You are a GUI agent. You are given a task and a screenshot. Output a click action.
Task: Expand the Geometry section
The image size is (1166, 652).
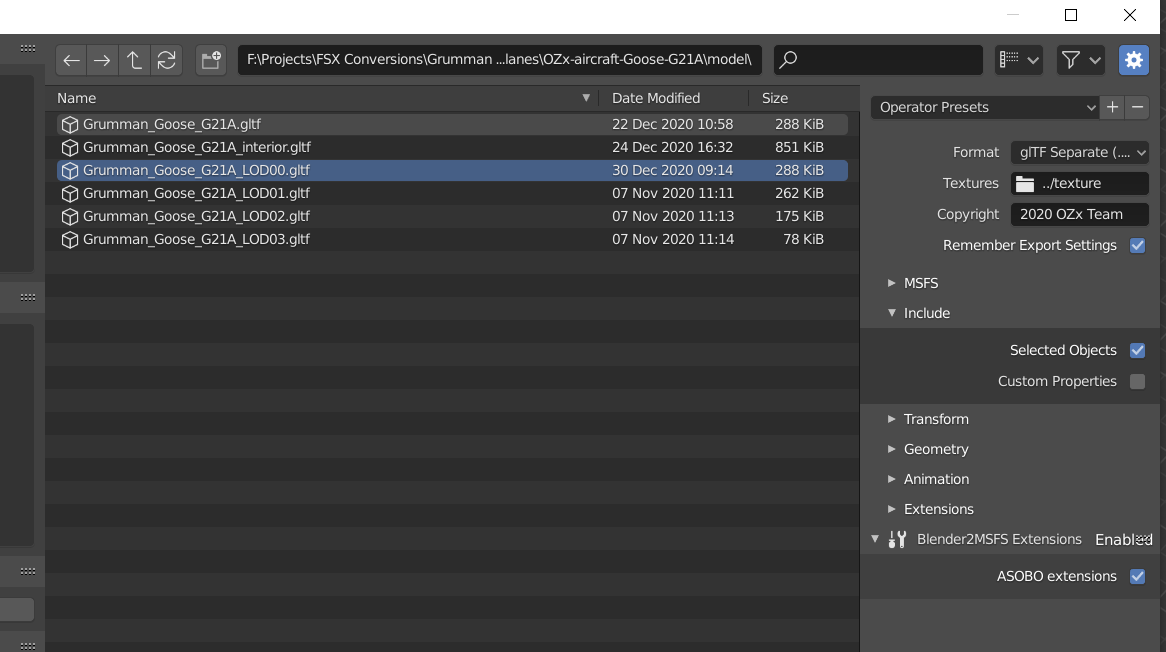935,449
